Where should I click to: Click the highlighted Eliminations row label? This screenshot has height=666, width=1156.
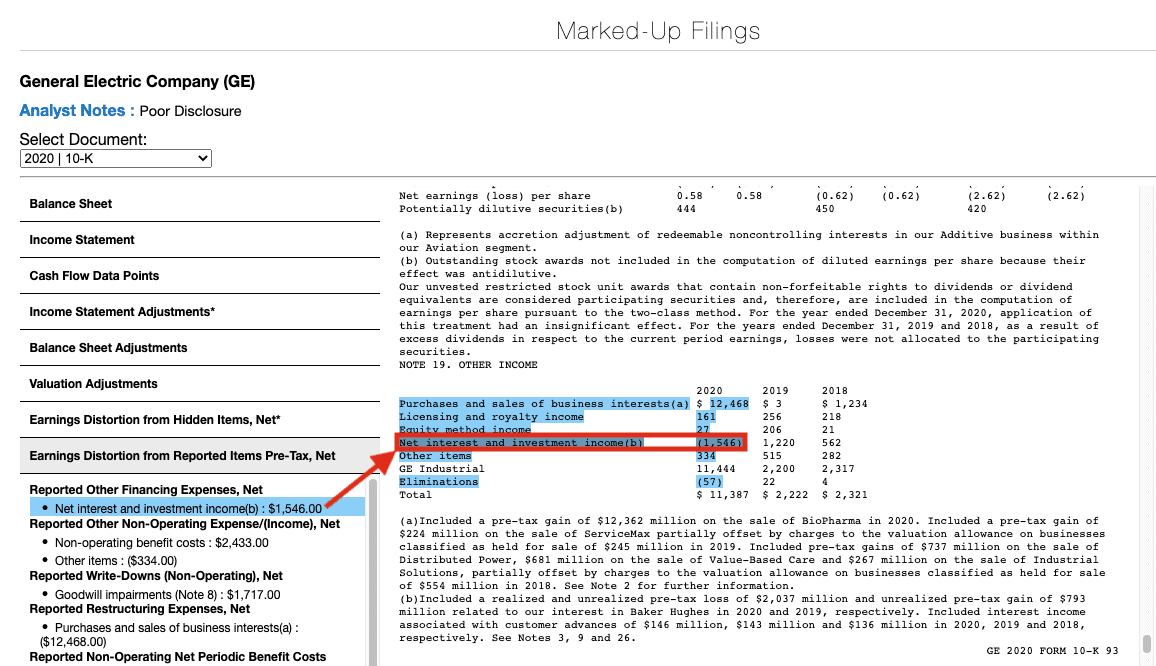coord(439,482)
